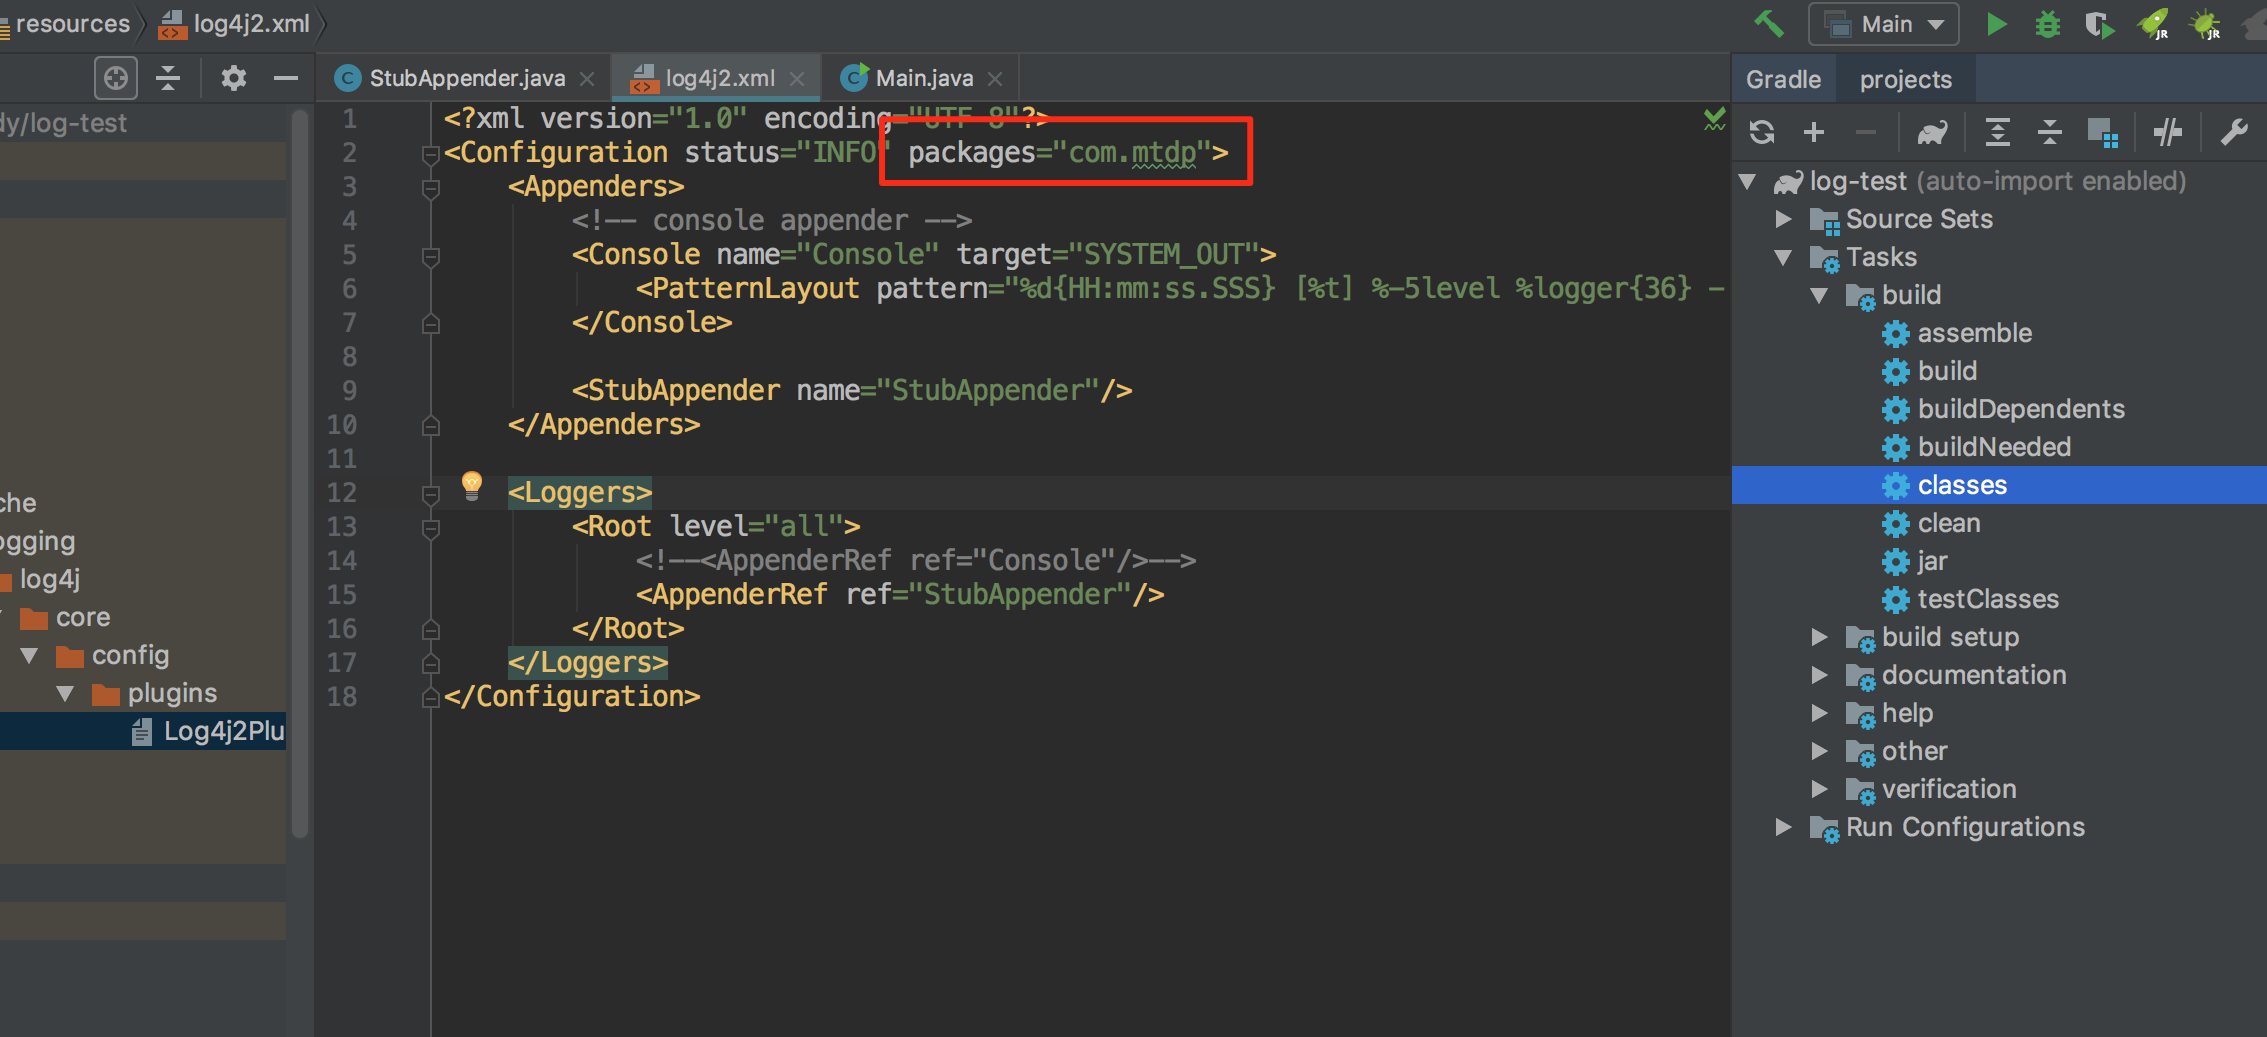Start debugging with the bug icon
Screen dimensions: 2267x1037
2047,23
